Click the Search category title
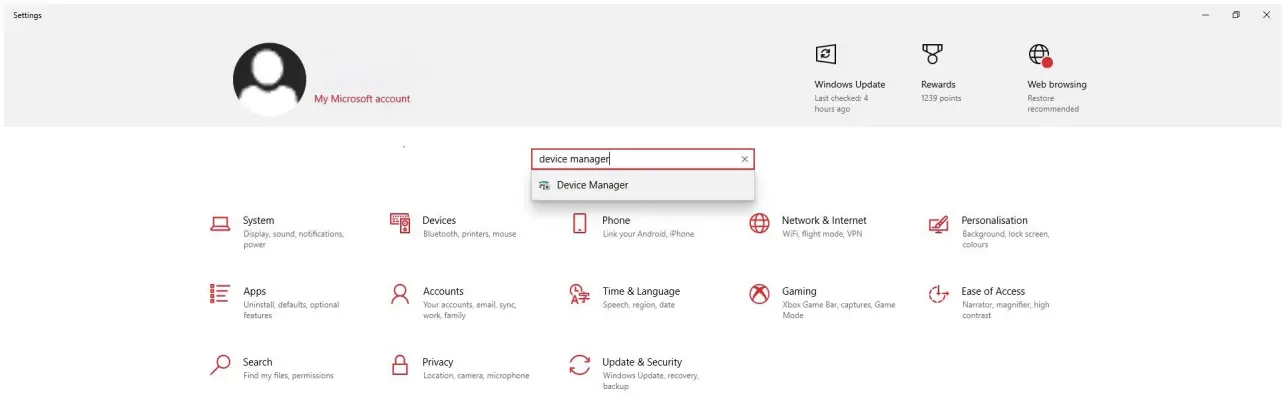Image resolution: width=1285 pixels, height=401 pixels. point(258,363)
